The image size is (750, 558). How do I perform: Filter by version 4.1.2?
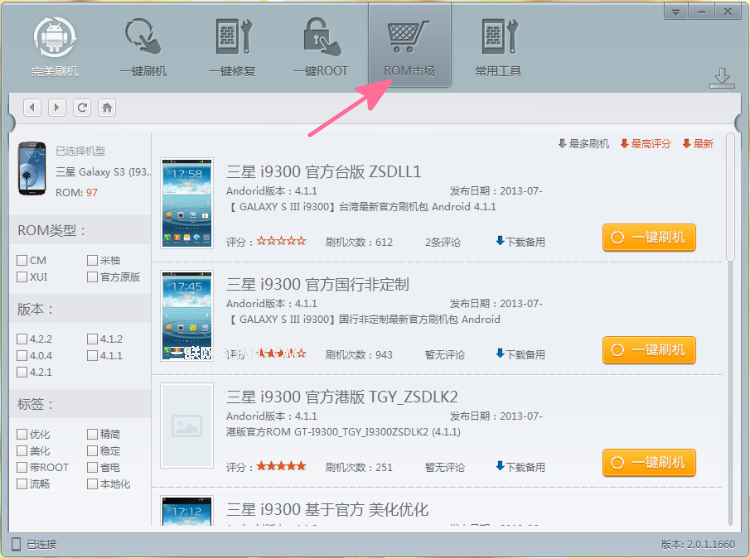pyautogui.click(x=93, y=339)
